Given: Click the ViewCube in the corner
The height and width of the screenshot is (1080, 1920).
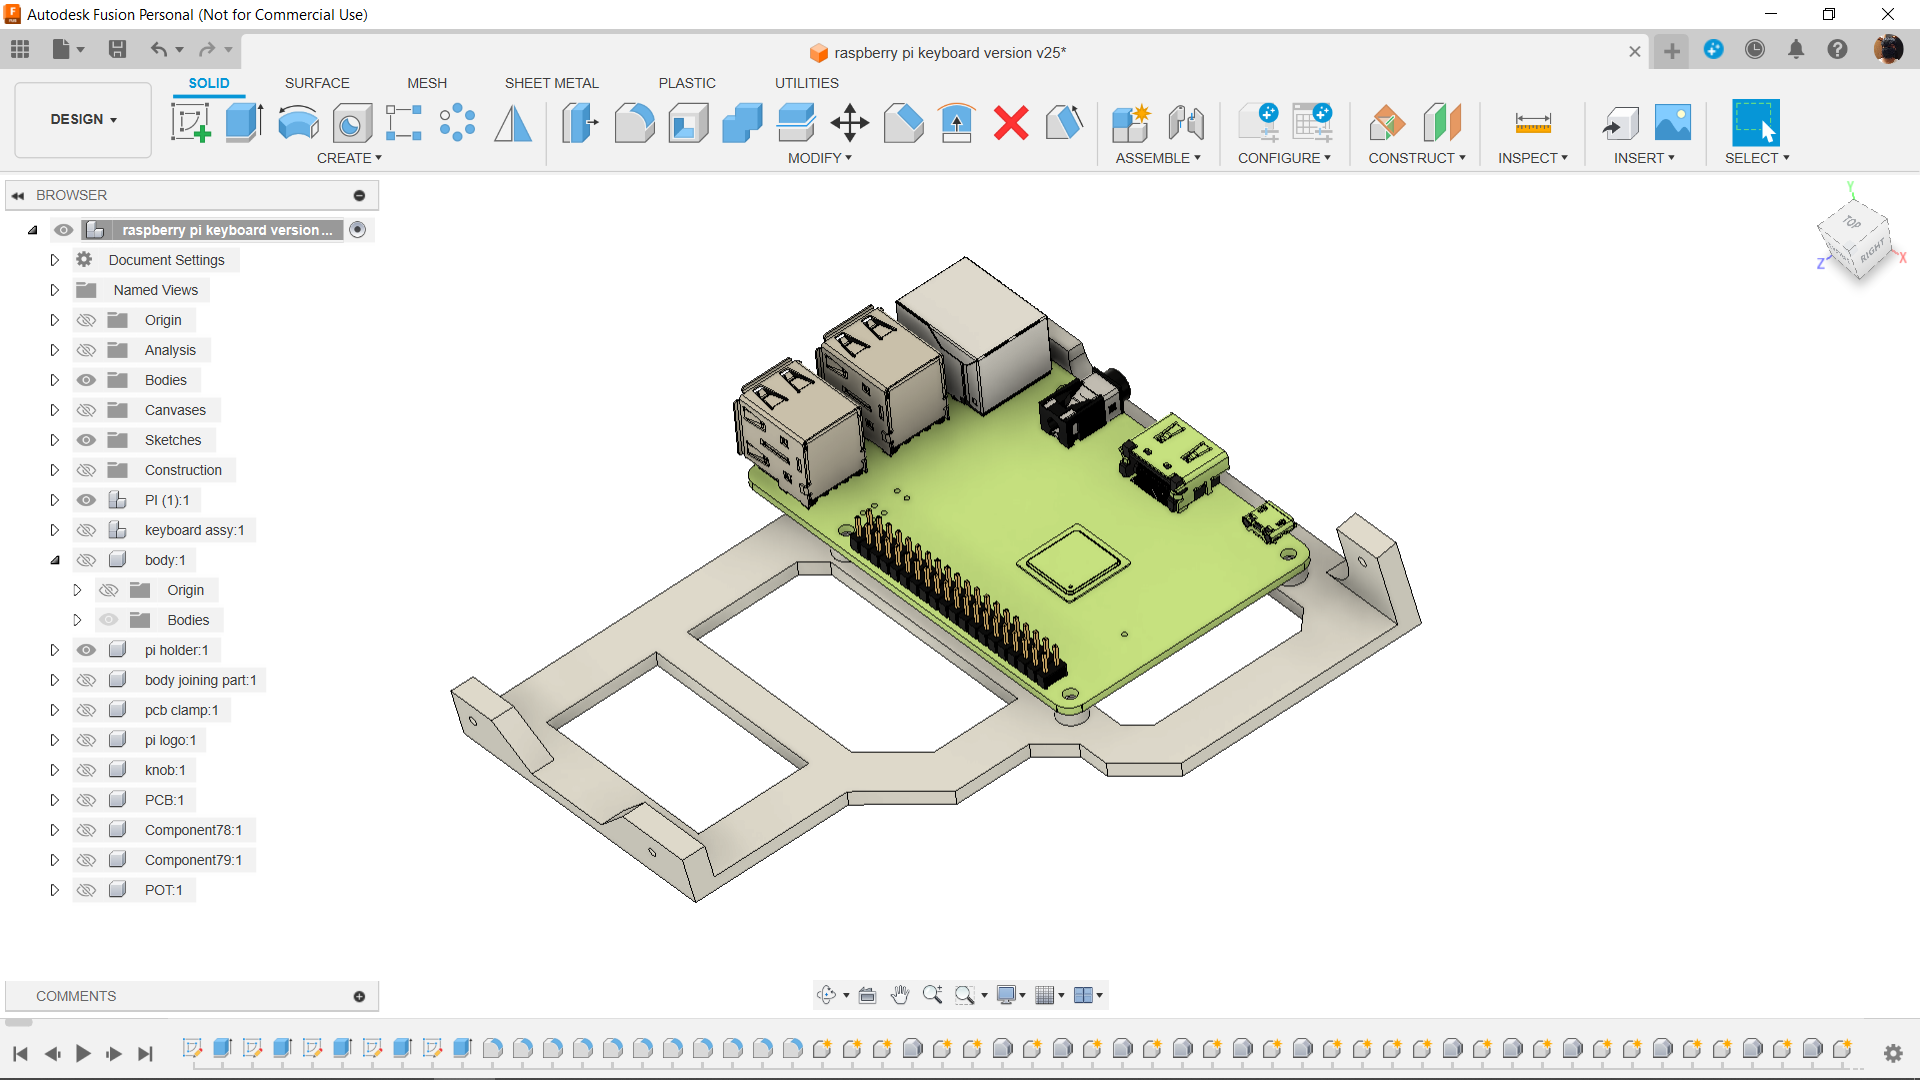Looking at the screenshot, I should coord(1857,238).
